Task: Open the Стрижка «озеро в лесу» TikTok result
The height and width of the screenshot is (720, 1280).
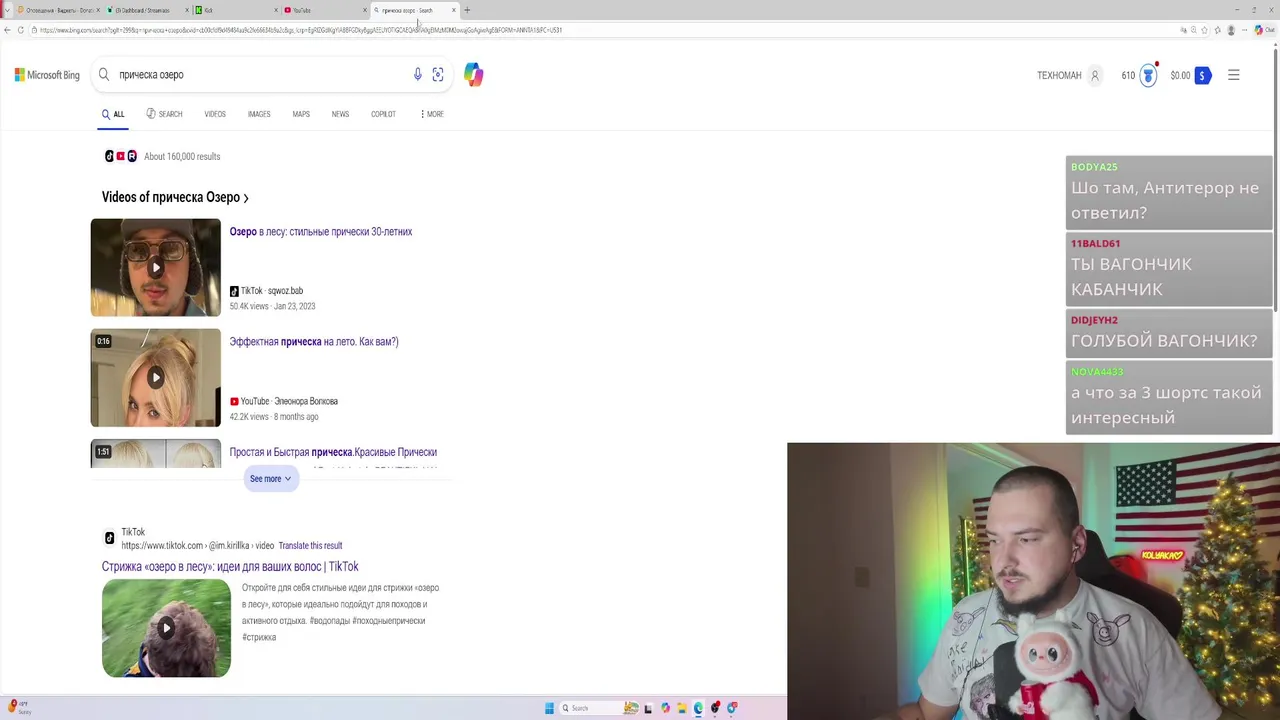Action: pyautogui.click(x=230, y=567)
